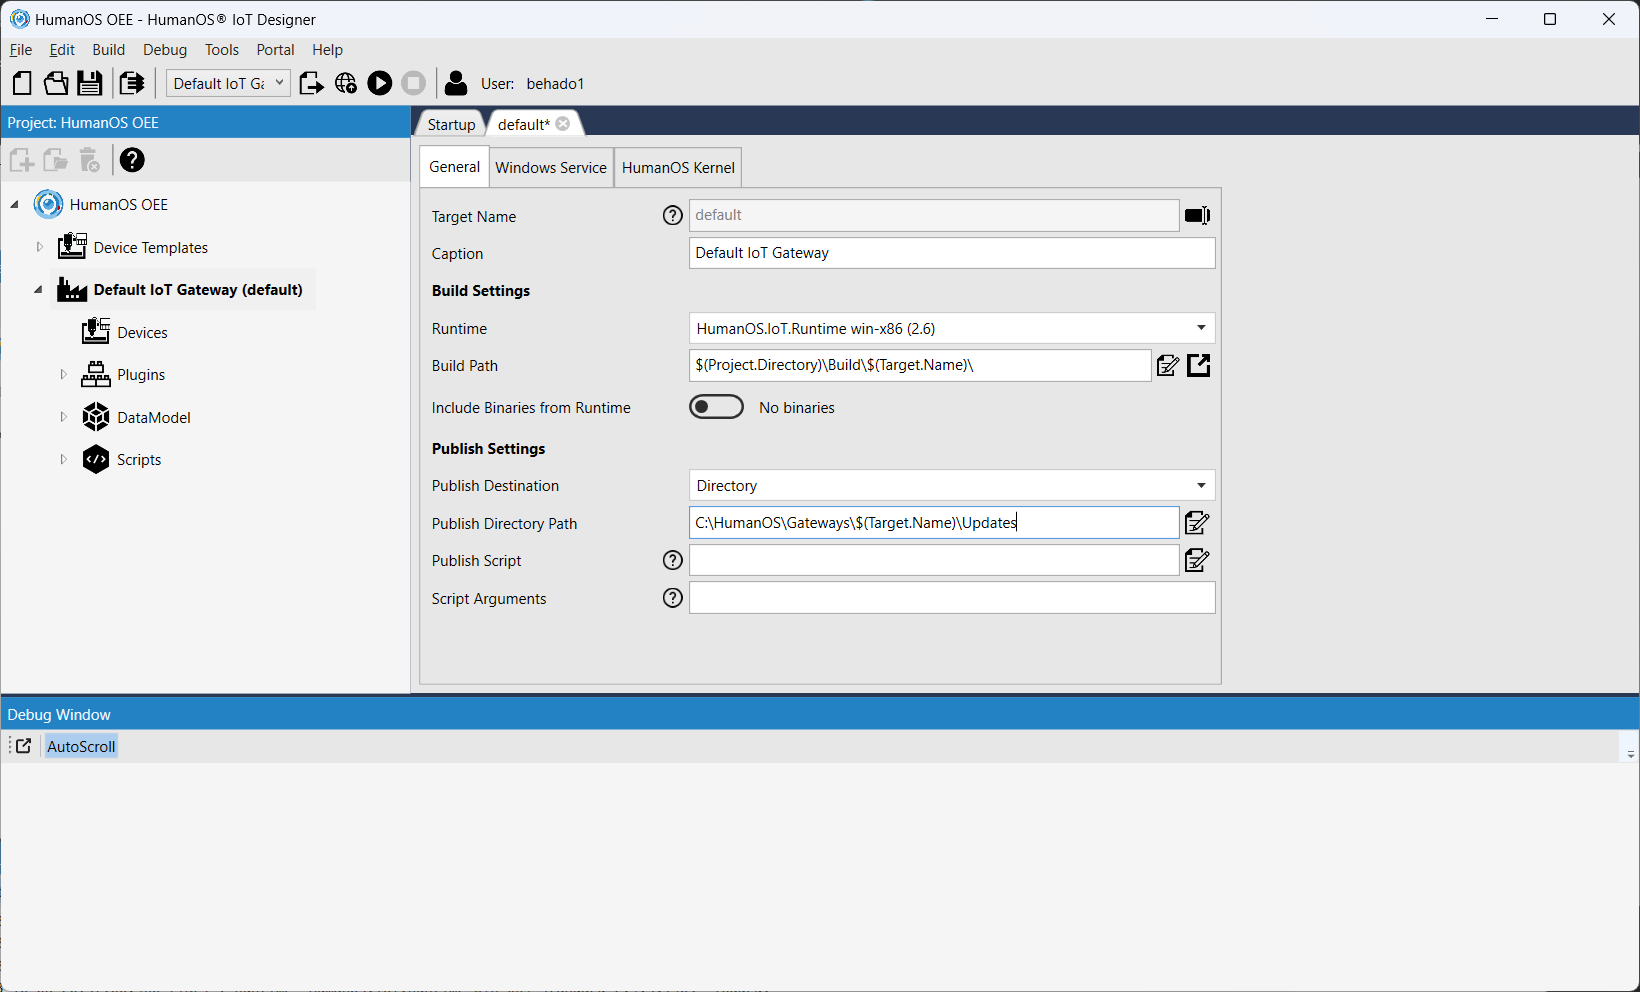Click the Publish Directory Path field
1640x992 pixels.
pyautogui.click(x=934, y=522)
